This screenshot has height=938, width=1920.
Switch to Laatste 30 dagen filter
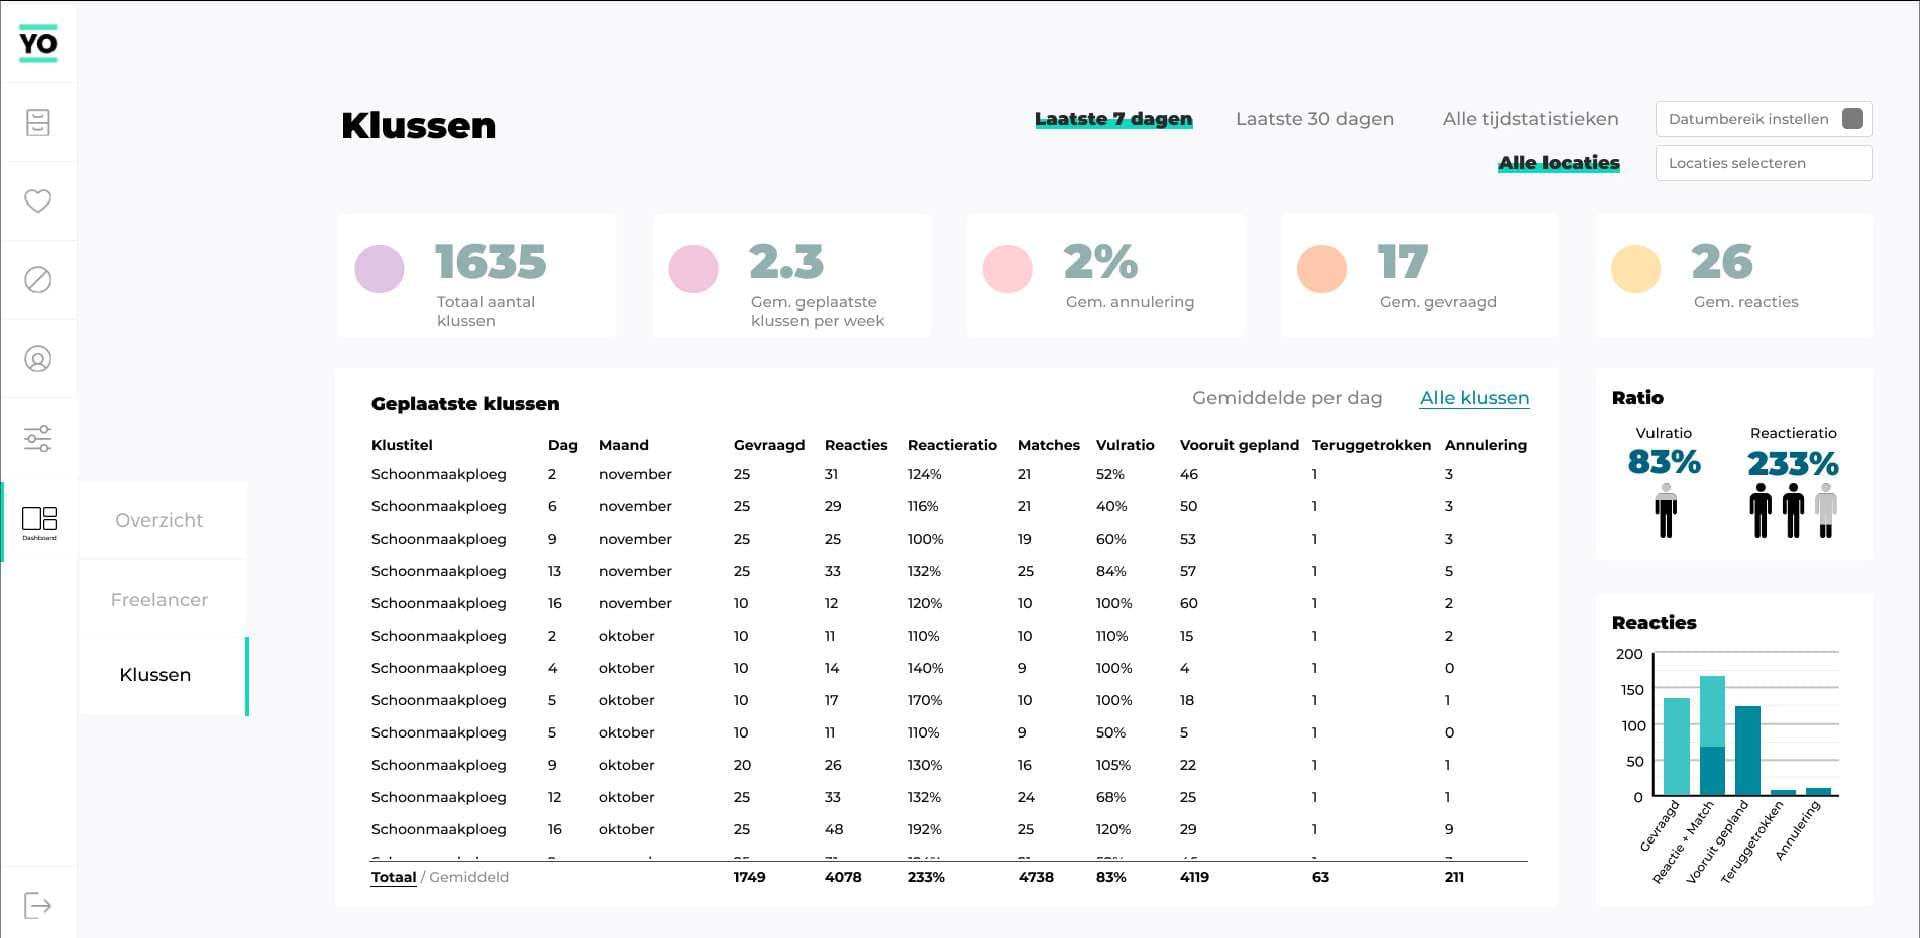click(1314, 119)
